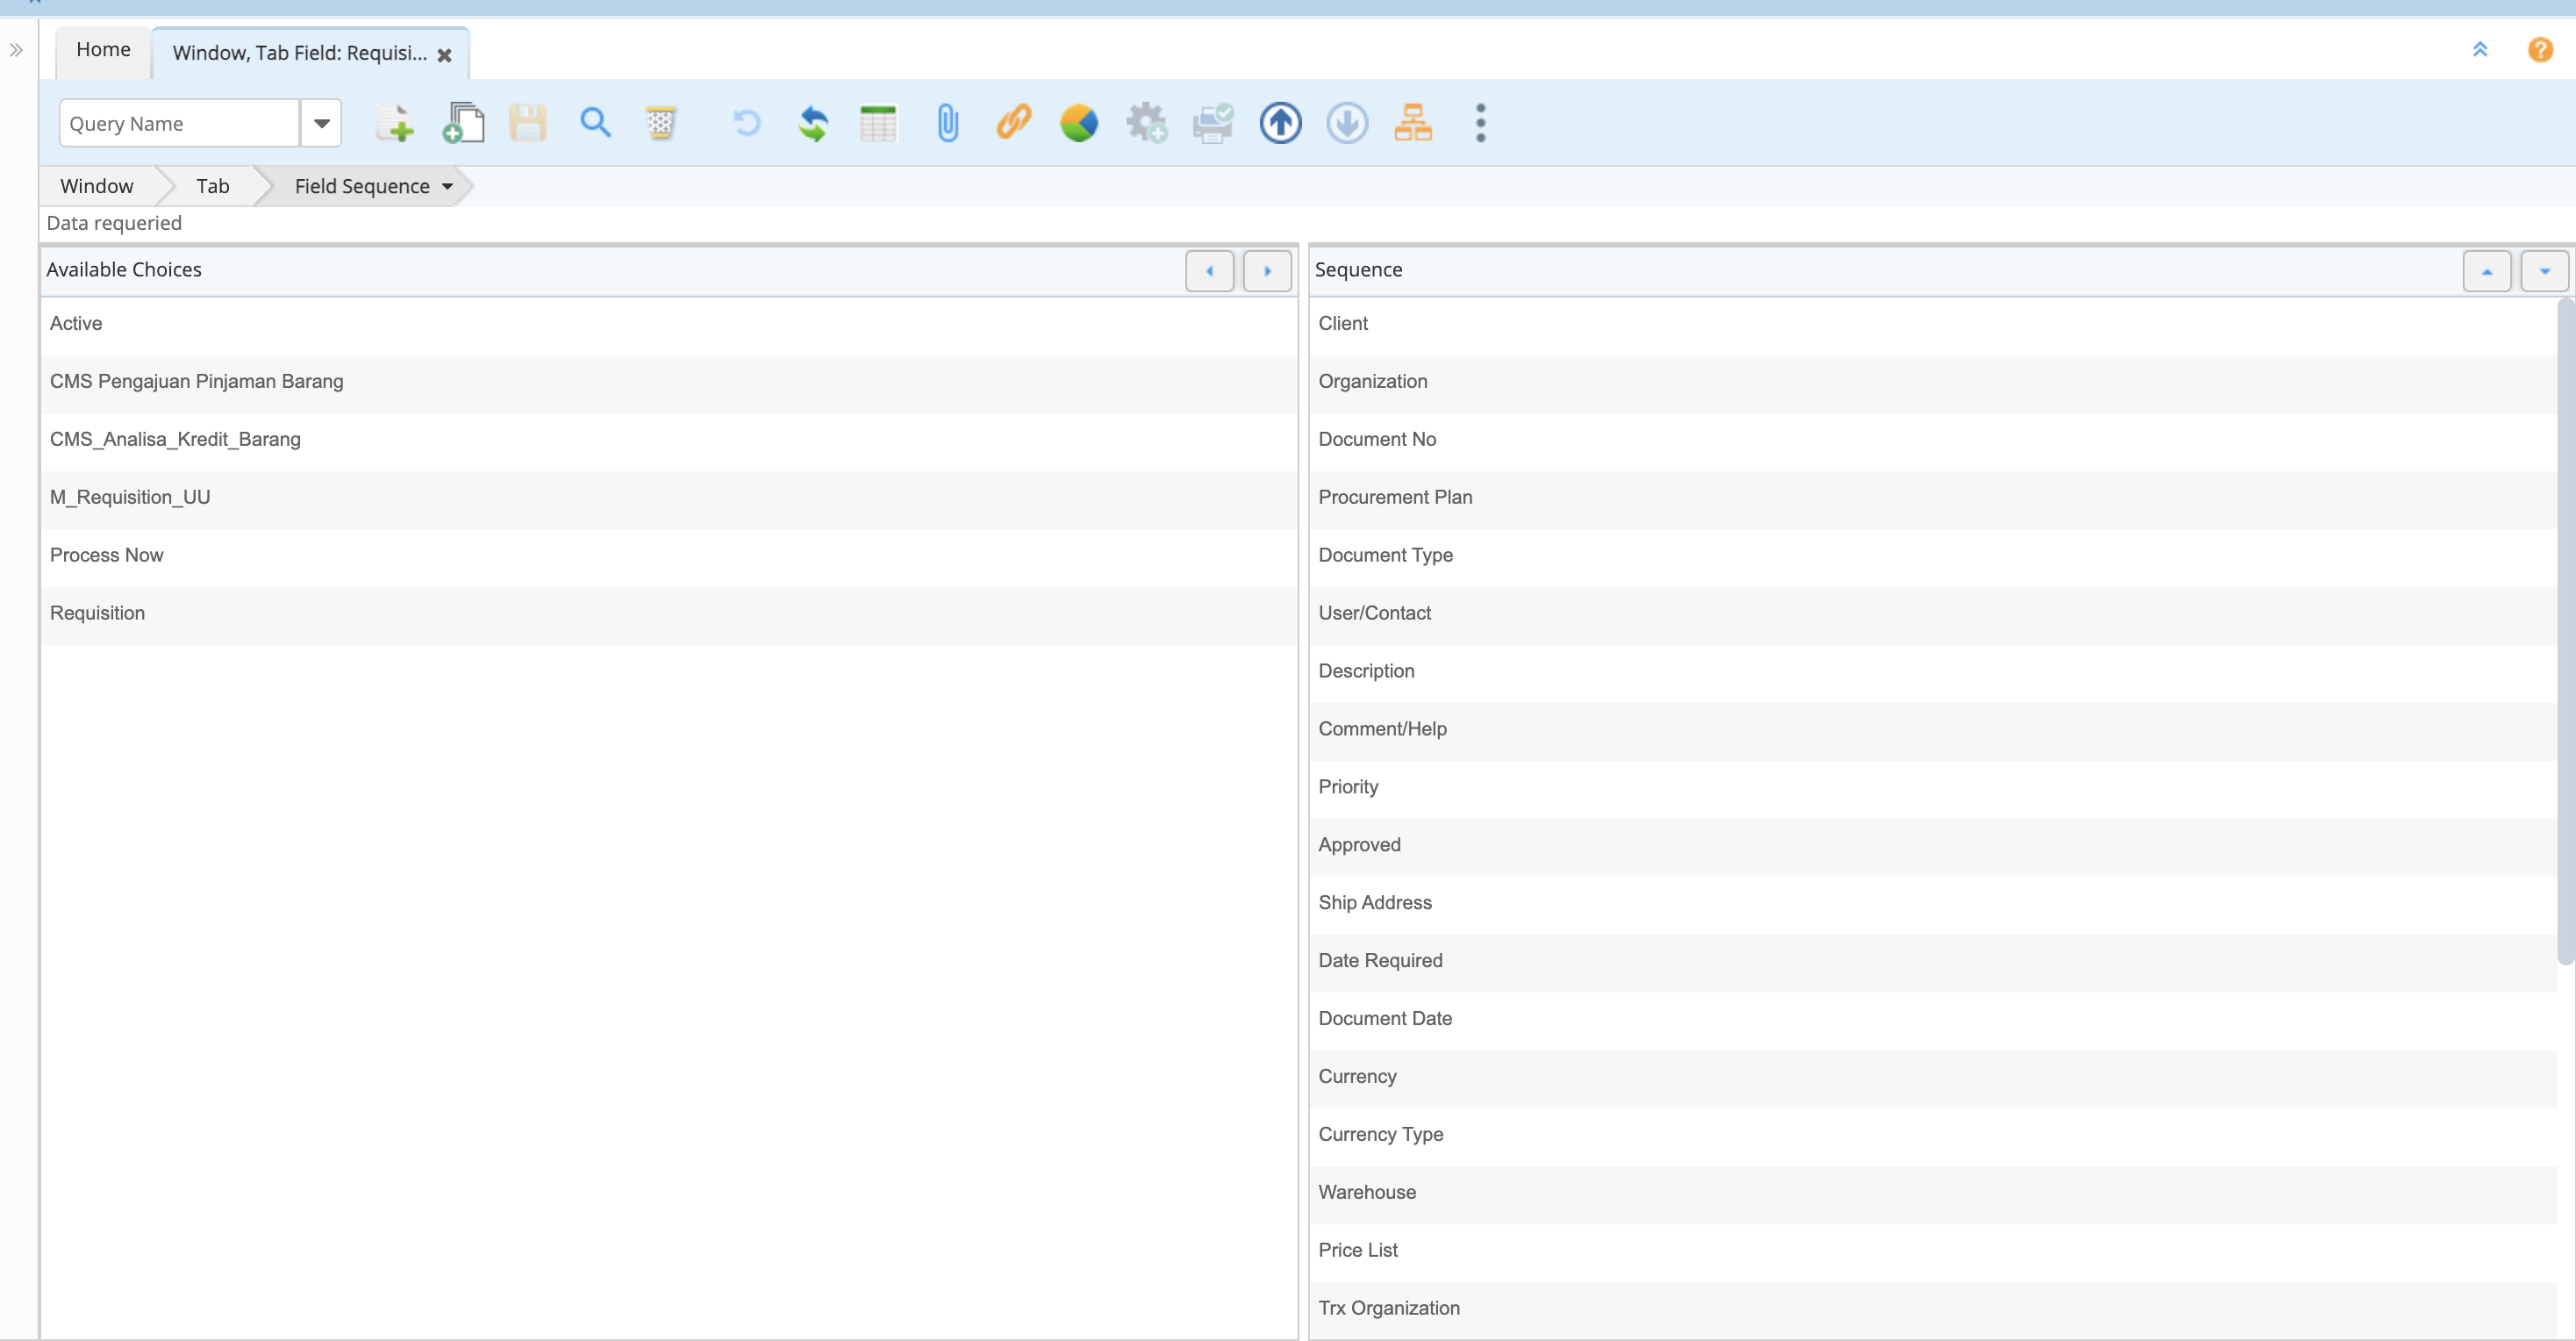Screen dimensions: 2576x1341
Task: Move selection right to Sequence
Action: pos(1267,271)
